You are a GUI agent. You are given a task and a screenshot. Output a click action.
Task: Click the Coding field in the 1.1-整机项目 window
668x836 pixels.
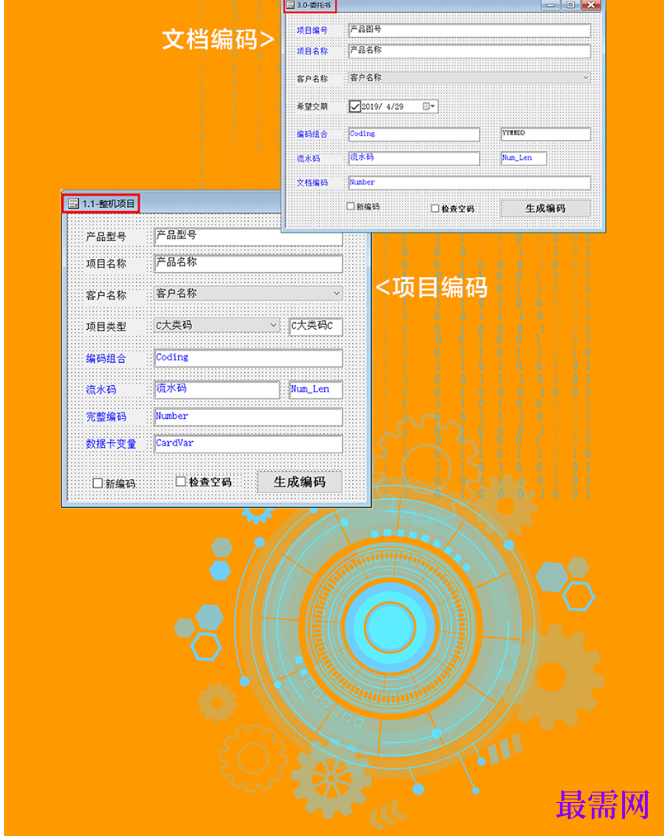(x=248, y=358)
